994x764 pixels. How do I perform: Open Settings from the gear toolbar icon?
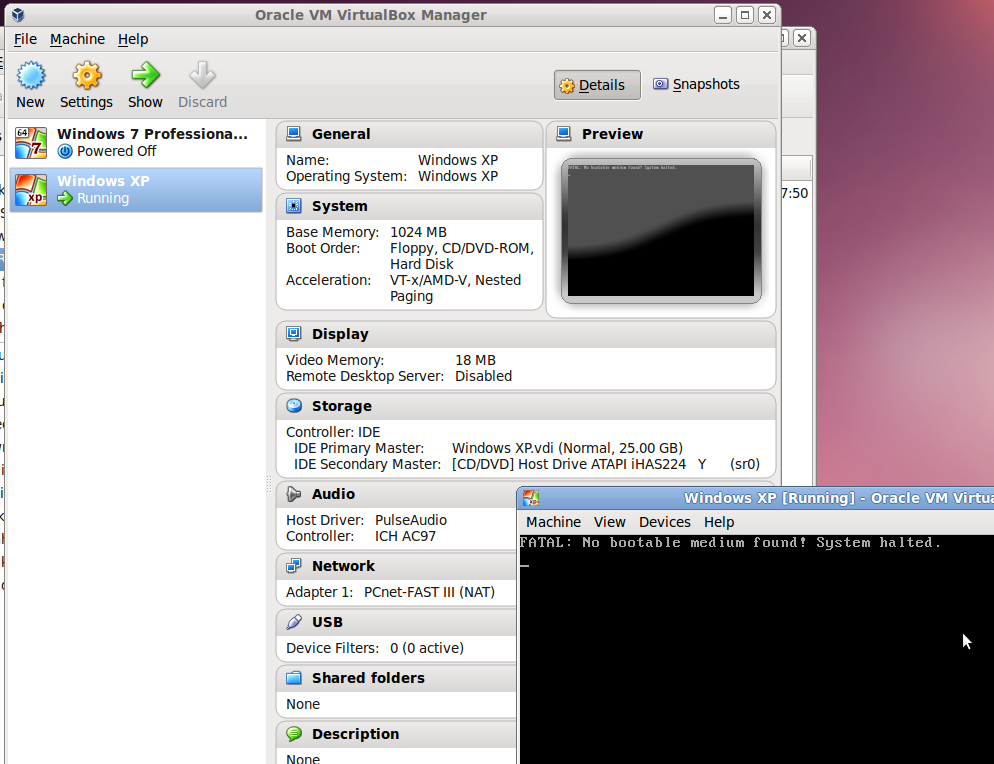tap(86, 75)
